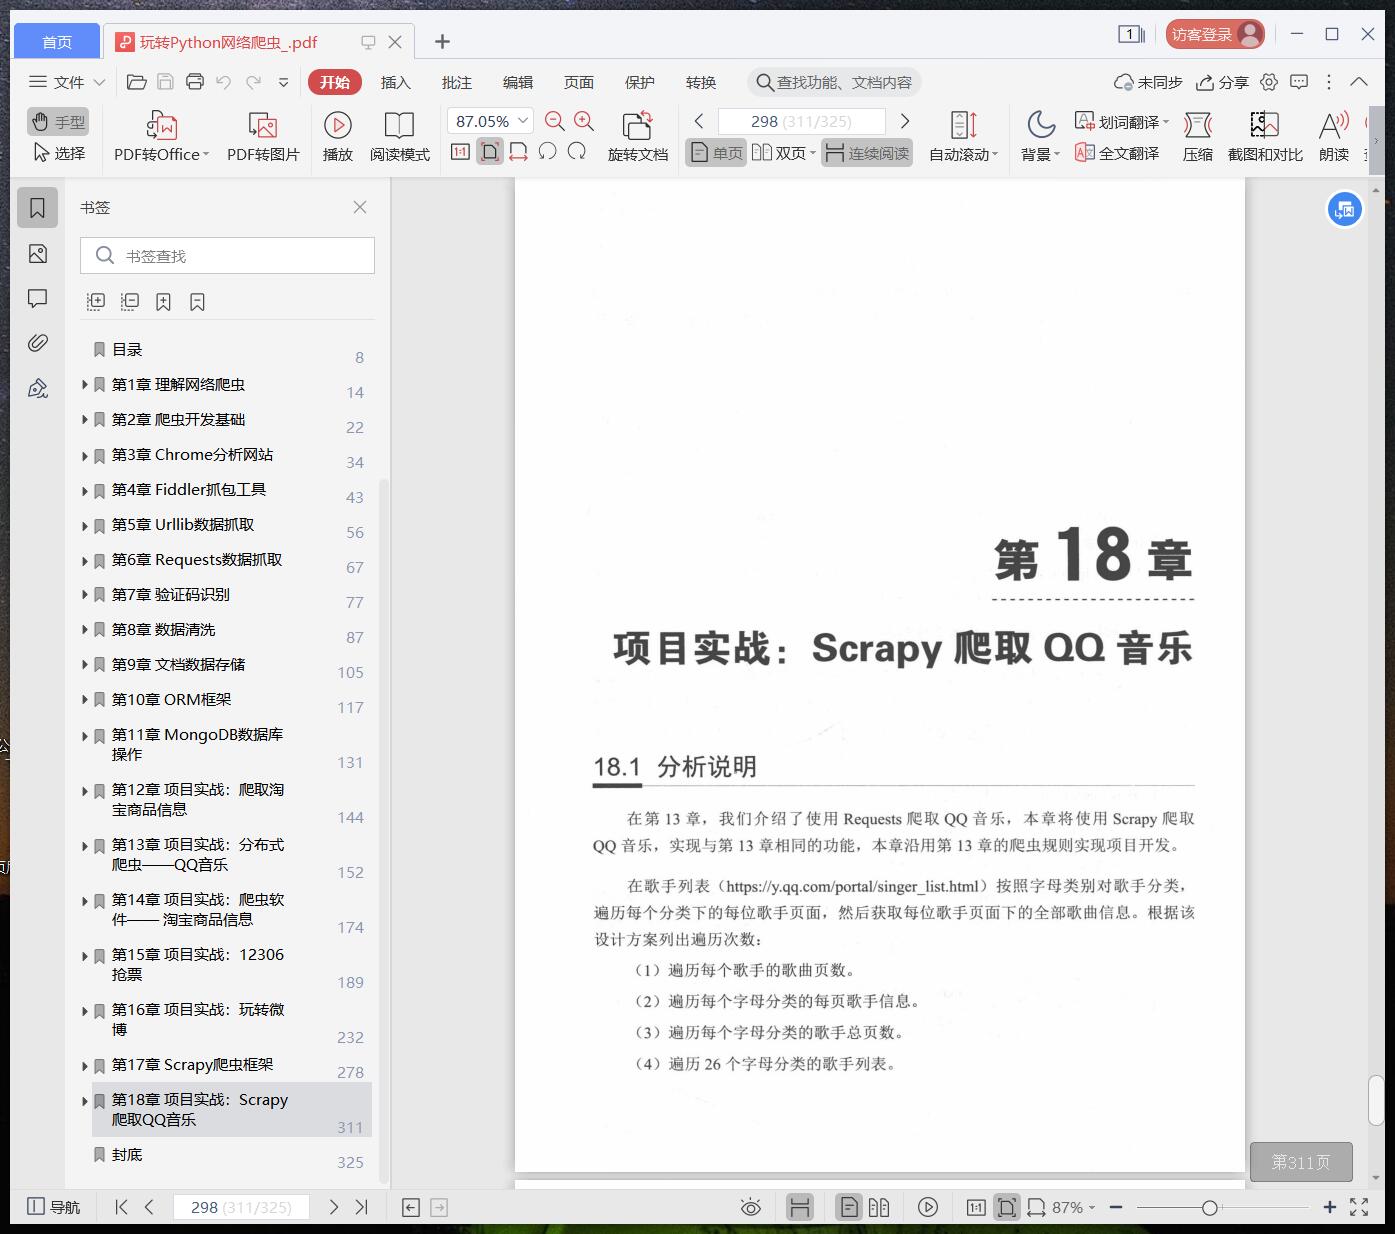Open 划词翻译 word translation

(x=1121, y=122)
